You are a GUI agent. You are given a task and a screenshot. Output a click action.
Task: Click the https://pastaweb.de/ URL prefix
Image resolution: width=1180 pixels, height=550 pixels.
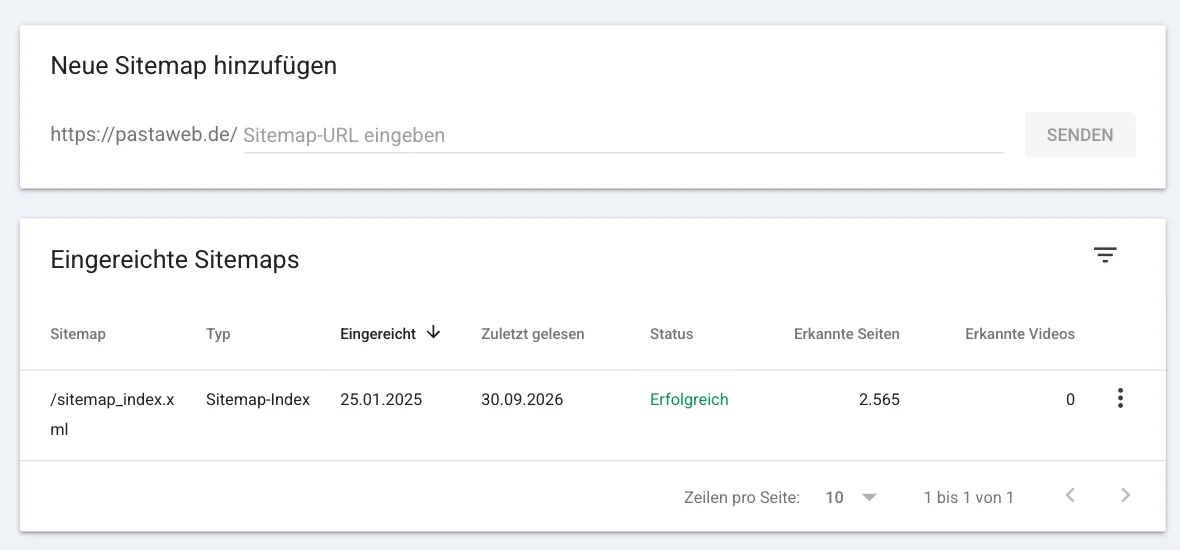(144, 135)
